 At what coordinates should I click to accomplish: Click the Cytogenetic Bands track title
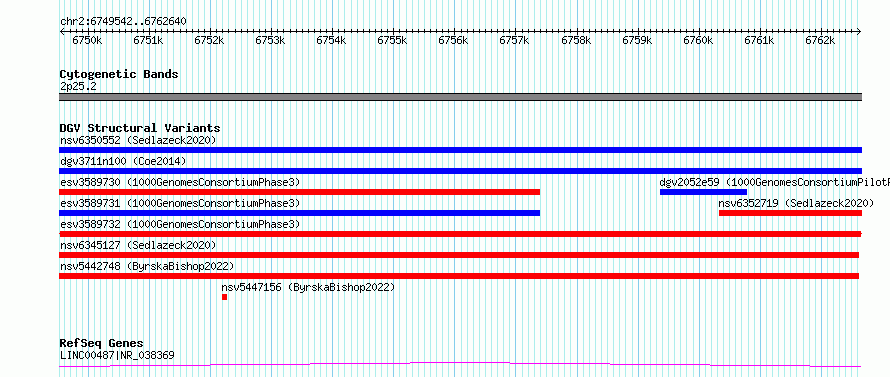click(119, 74)
